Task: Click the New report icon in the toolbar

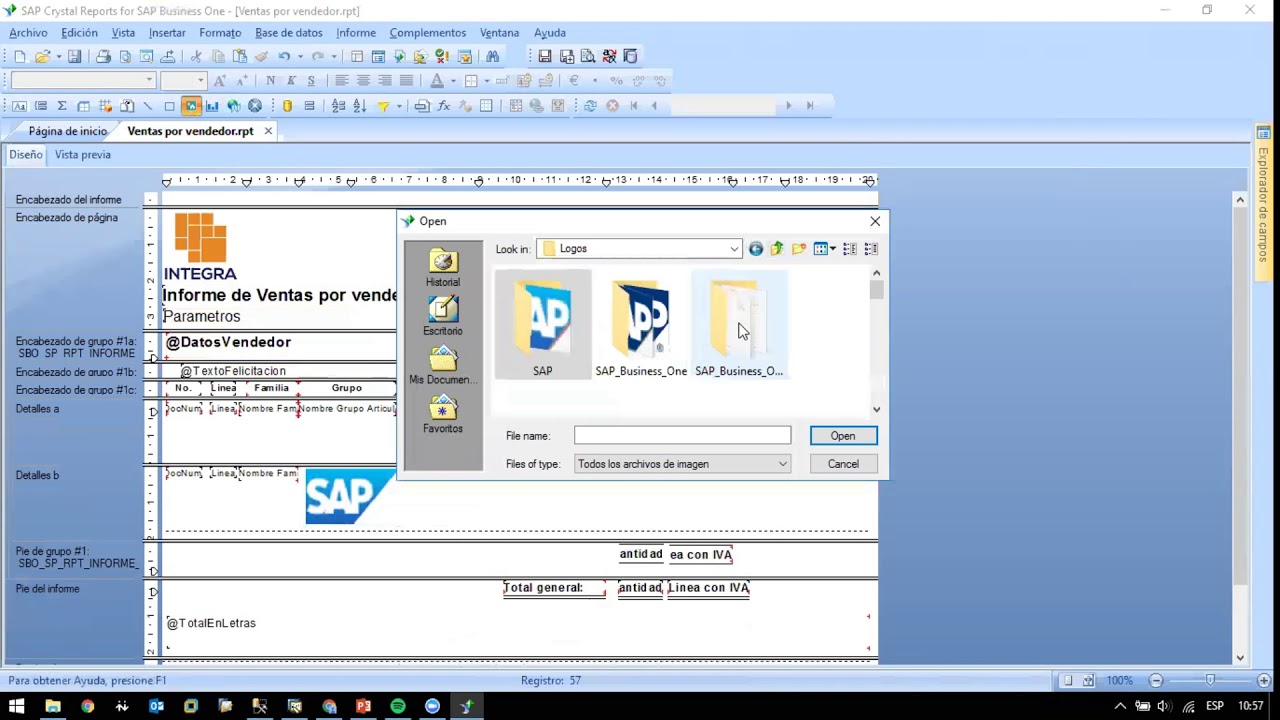Action: point(19,57)
